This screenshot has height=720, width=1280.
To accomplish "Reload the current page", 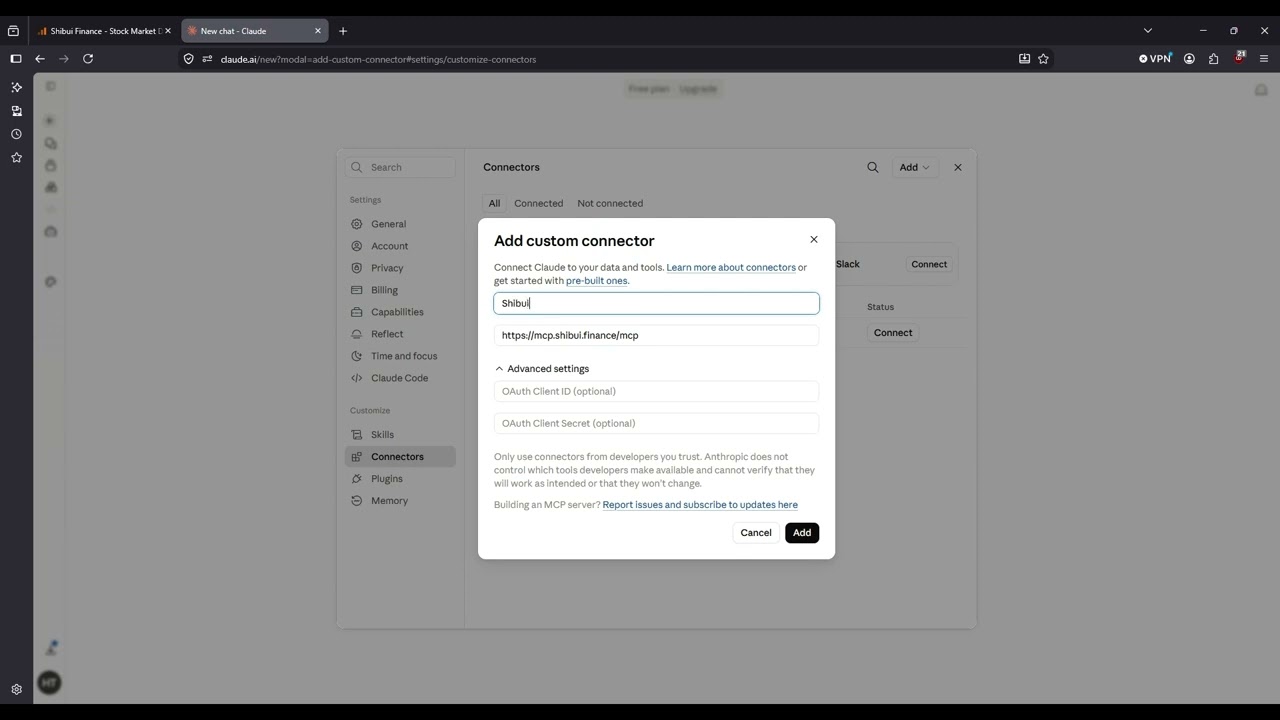I will tap(88, 59).
